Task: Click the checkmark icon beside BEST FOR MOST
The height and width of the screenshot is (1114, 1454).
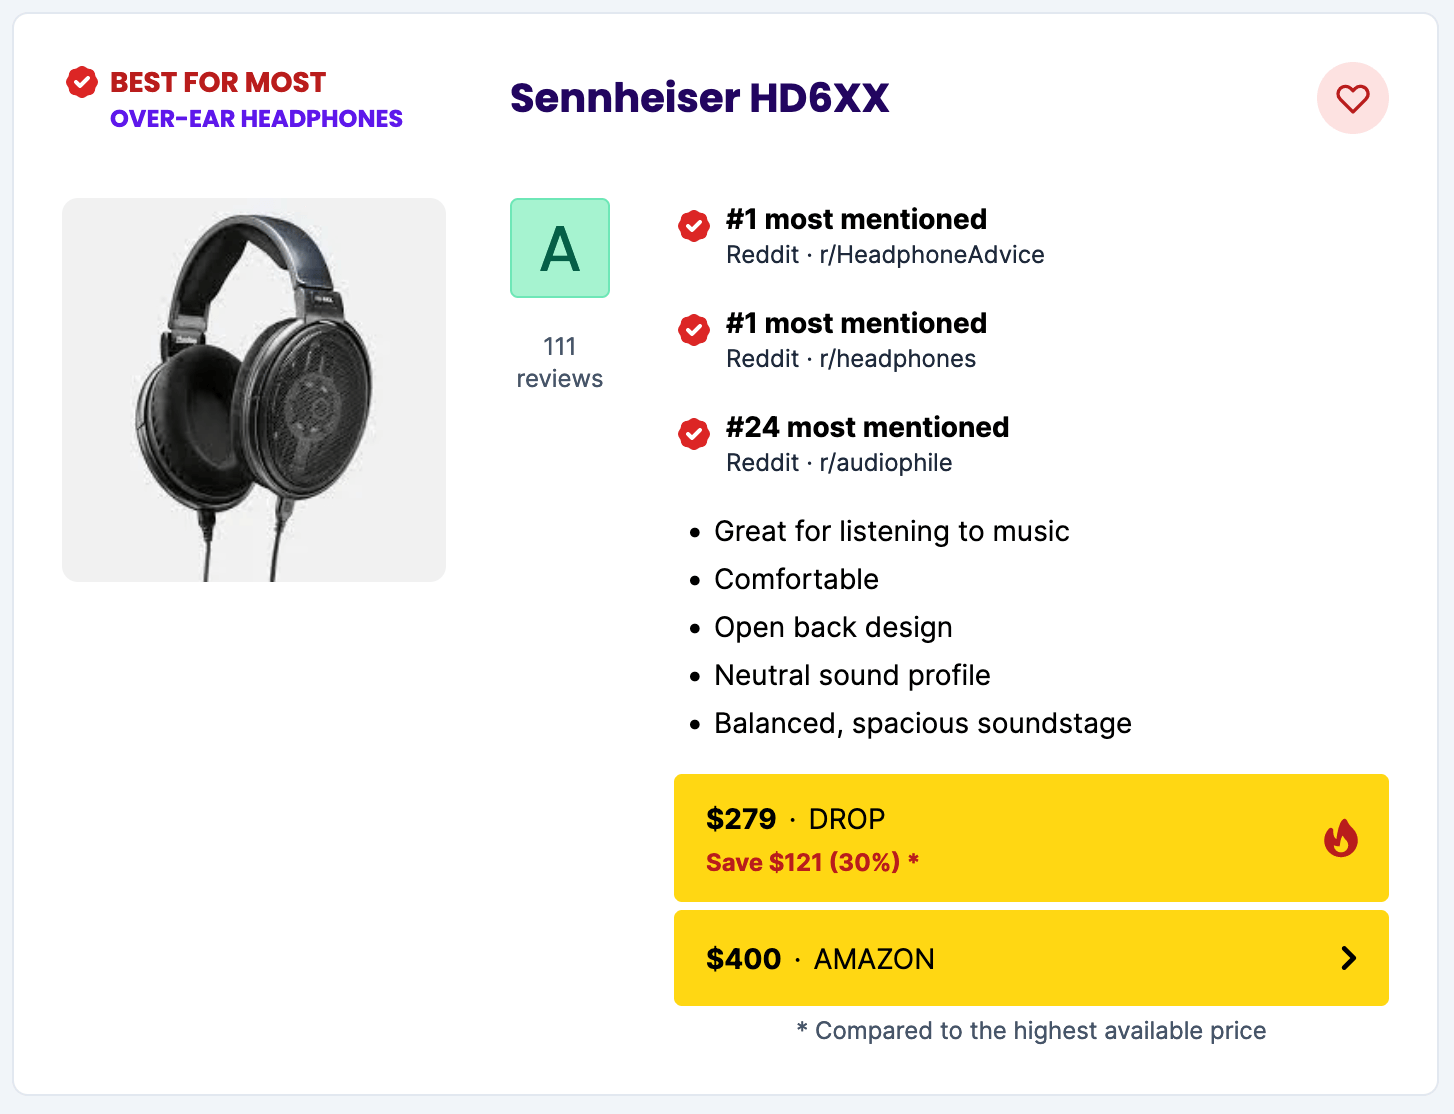Action: pyautogui.click(x=81, y=83)
